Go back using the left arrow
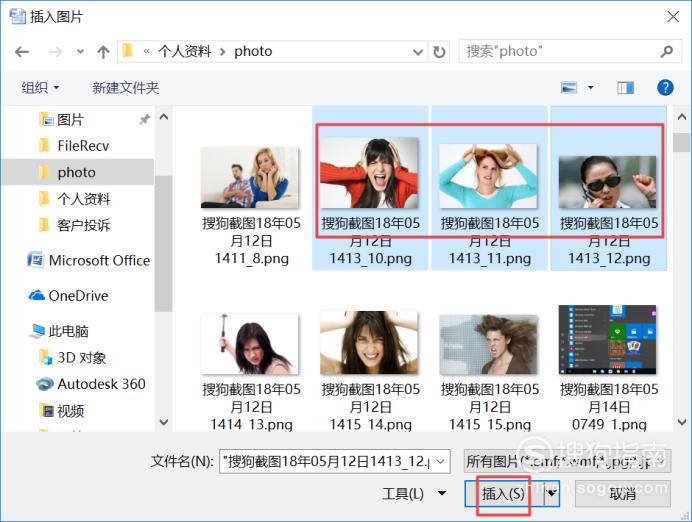This screenshot has height=522, width=692. pos(22,52)
